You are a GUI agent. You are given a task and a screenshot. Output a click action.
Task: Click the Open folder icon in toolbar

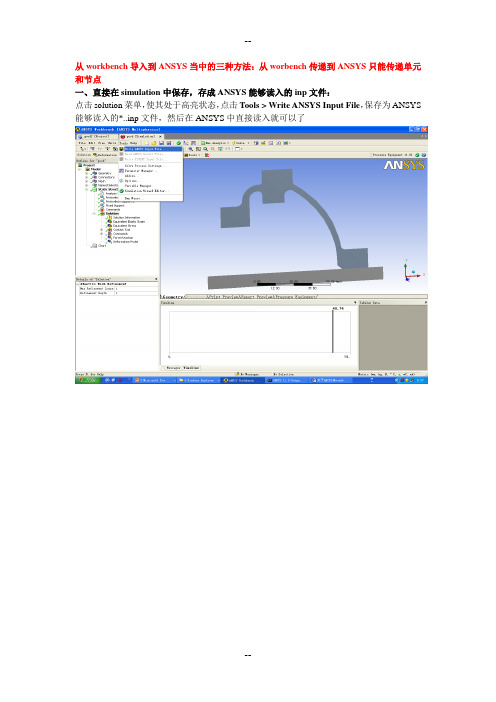pos(154,143)
